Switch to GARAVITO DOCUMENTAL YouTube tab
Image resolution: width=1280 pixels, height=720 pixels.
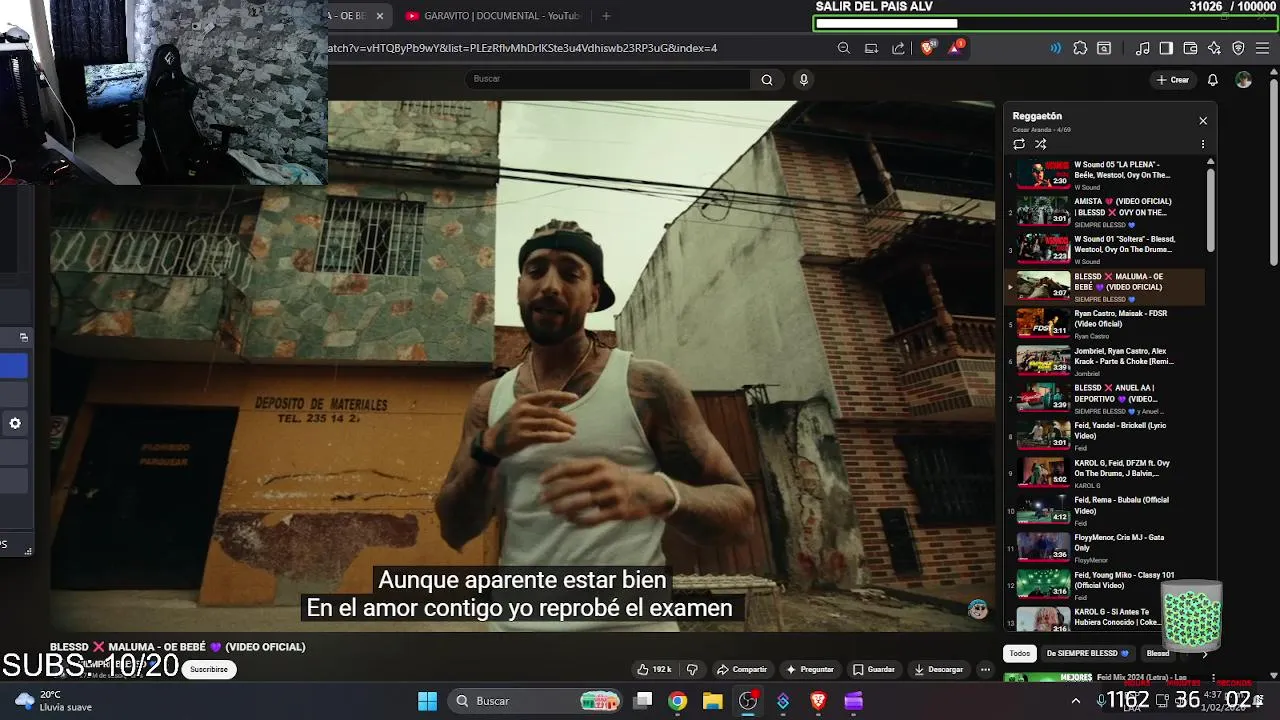(x=492, y=16)
